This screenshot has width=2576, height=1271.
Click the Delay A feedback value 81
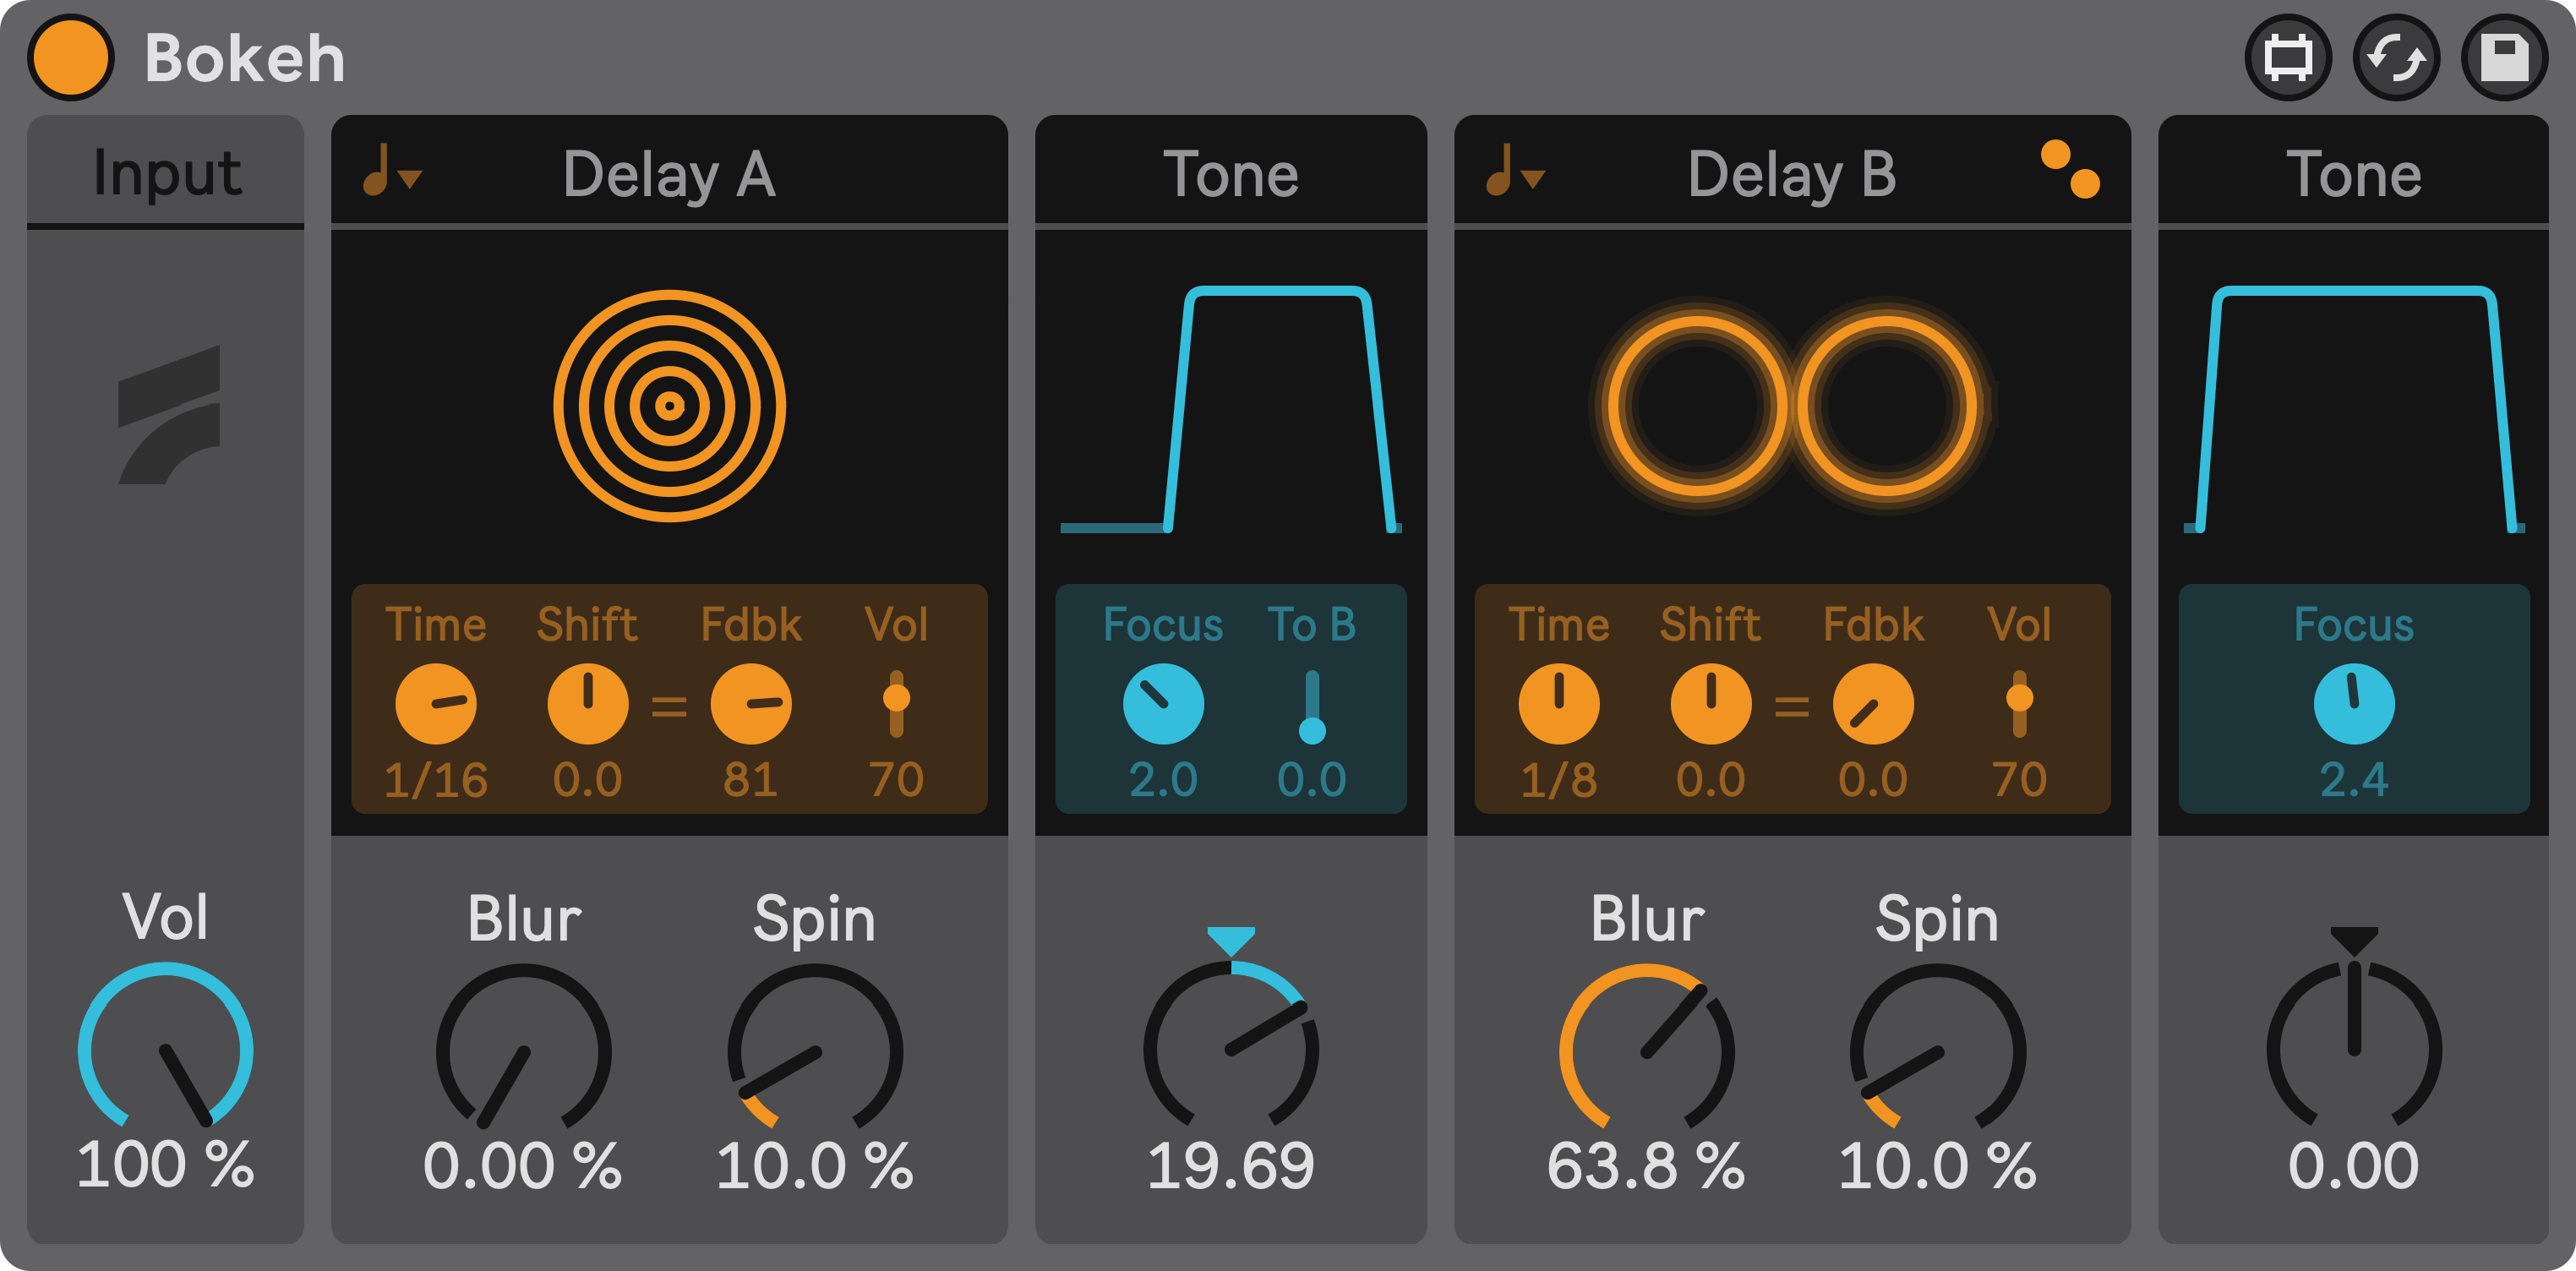click(x=751, y=779)
